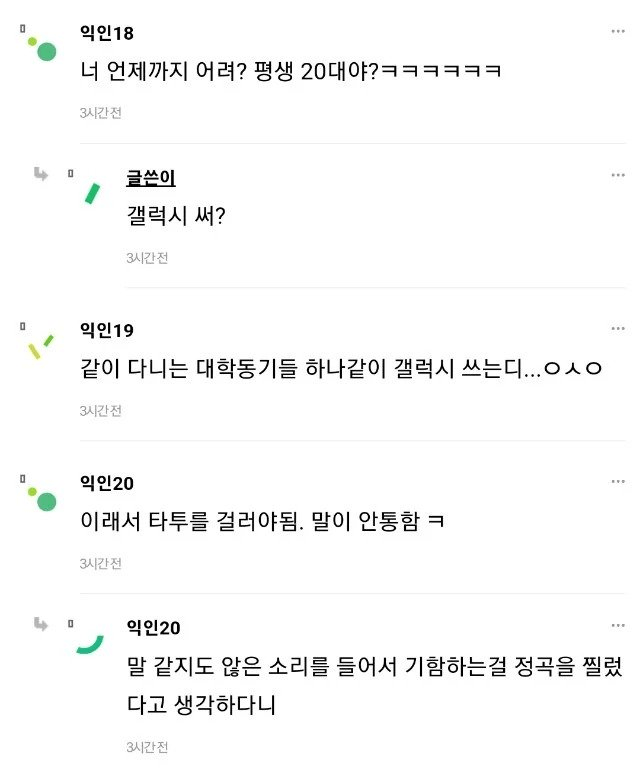Click the 익인18 username
The height and width of the screenshot is (776, 640).
pos(107,33)
